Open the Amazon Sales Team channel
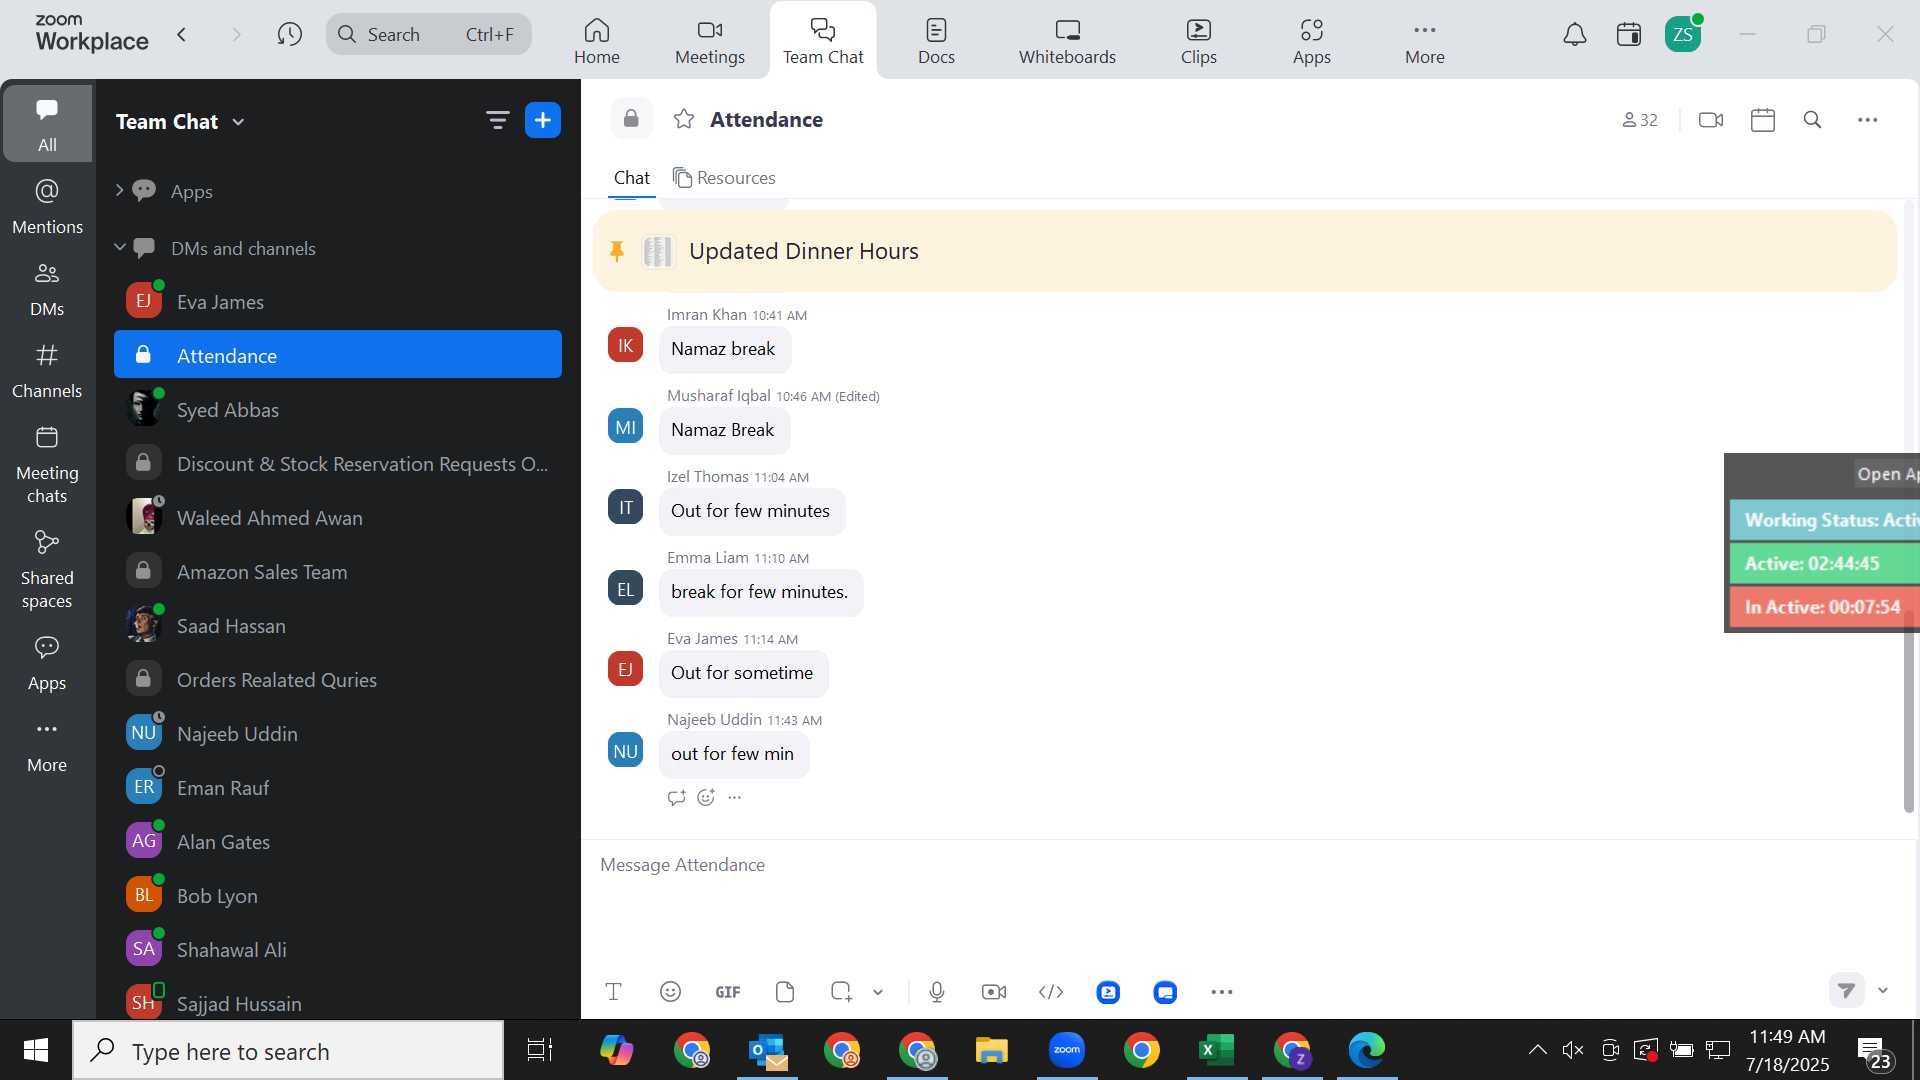 tap(338, 571)
